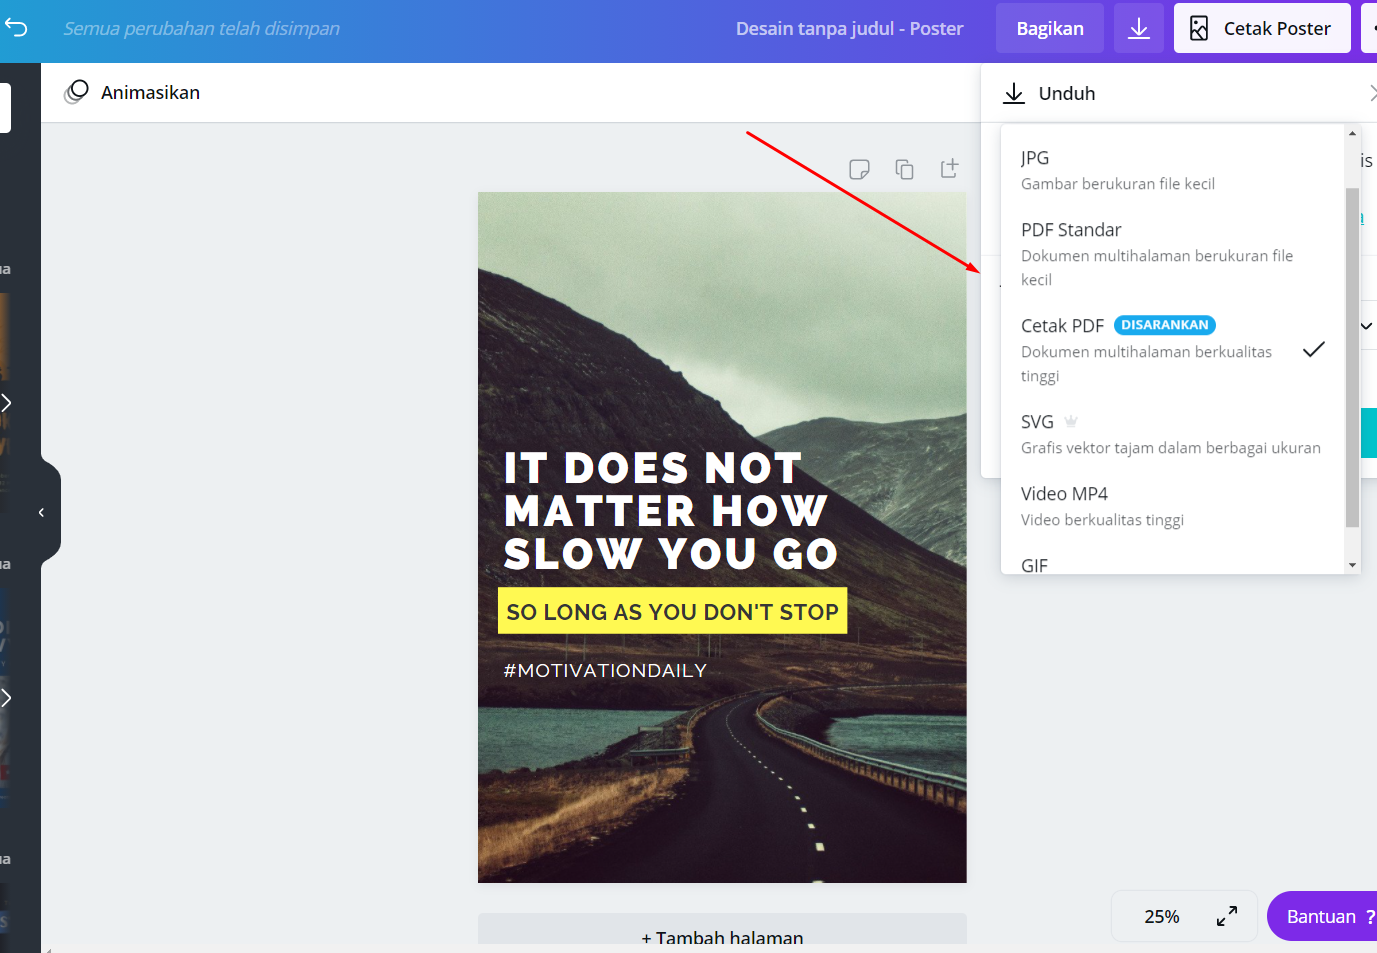Click the add note icon above poster
Image resolution: width=1377 pixels, height=953 pixels.
point(859,169)
